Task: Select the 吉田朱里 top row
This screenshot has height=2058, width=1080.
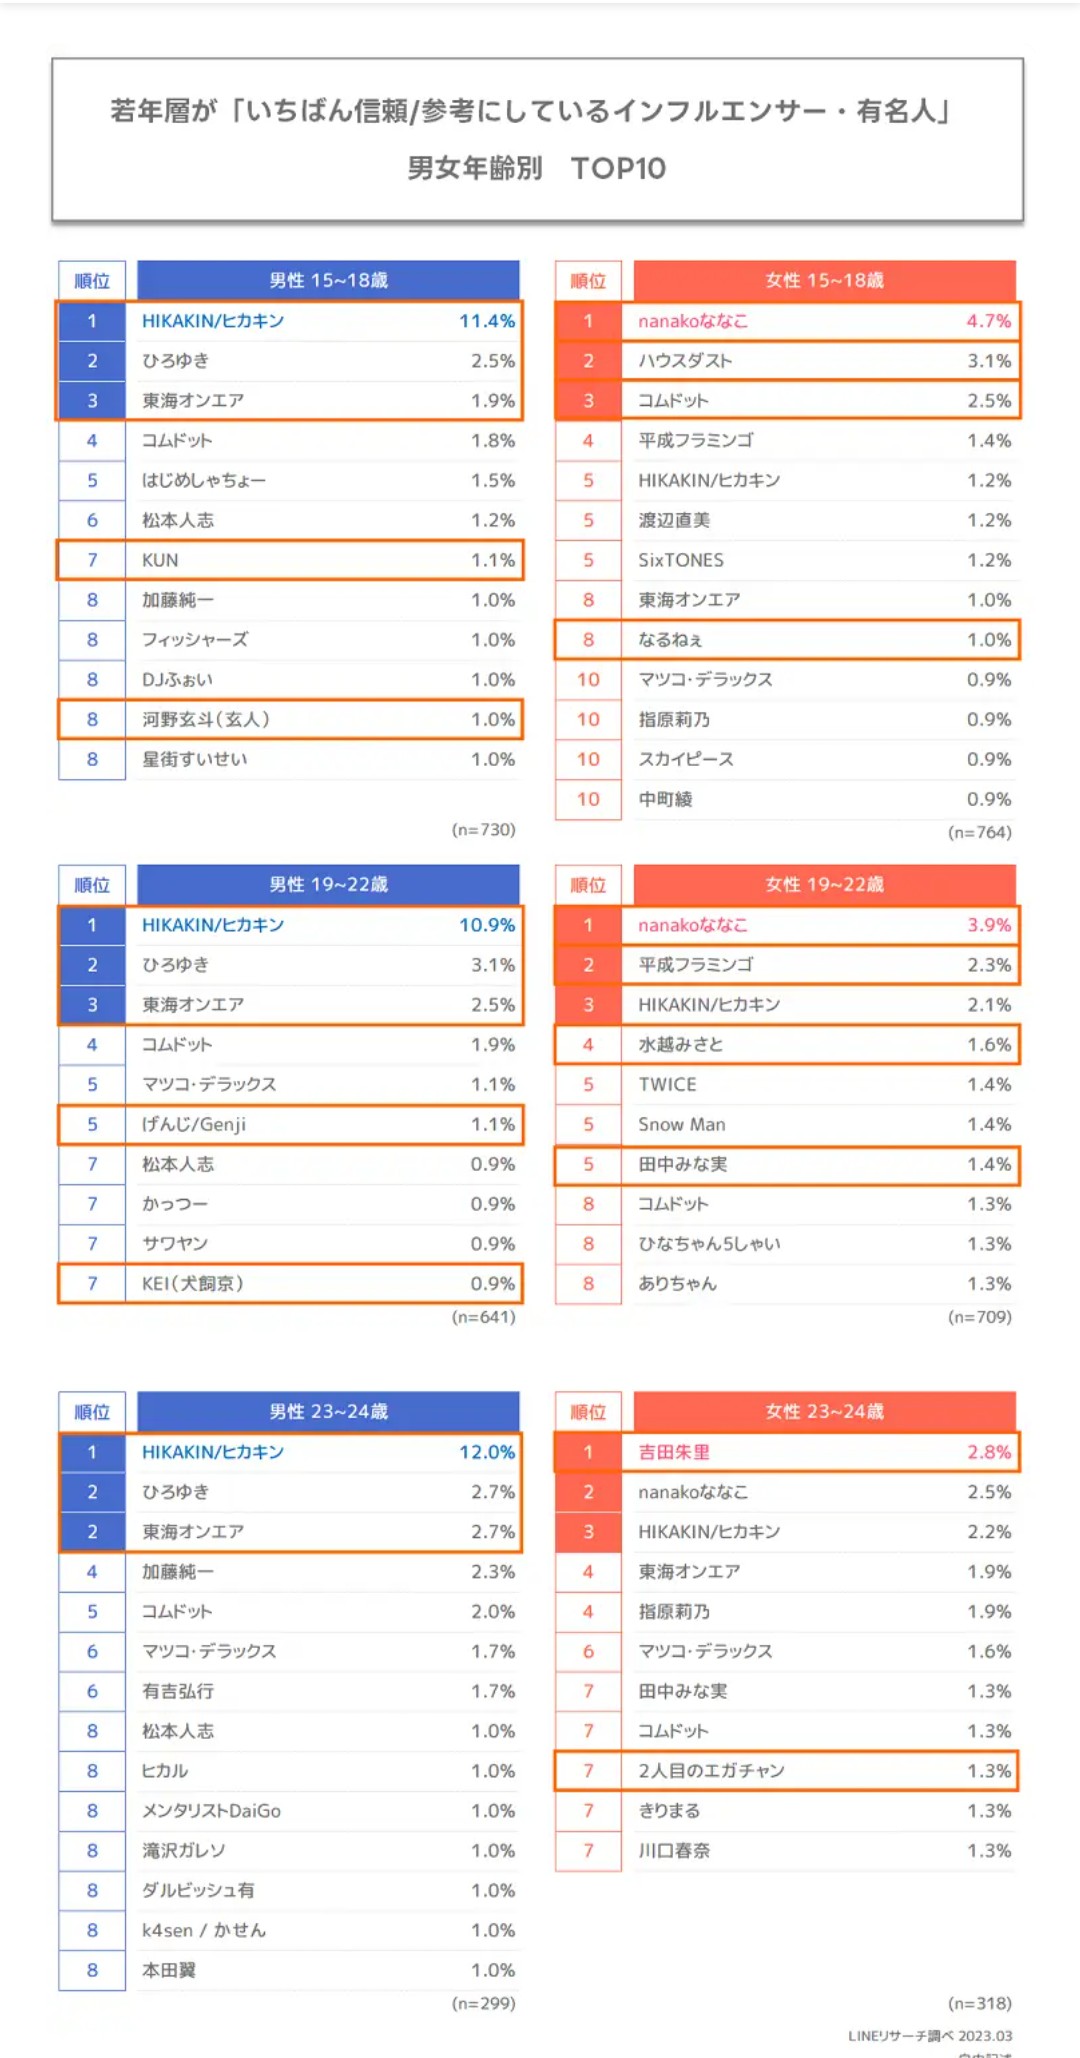Action: pyautogui.click(x=787, y=1452)
